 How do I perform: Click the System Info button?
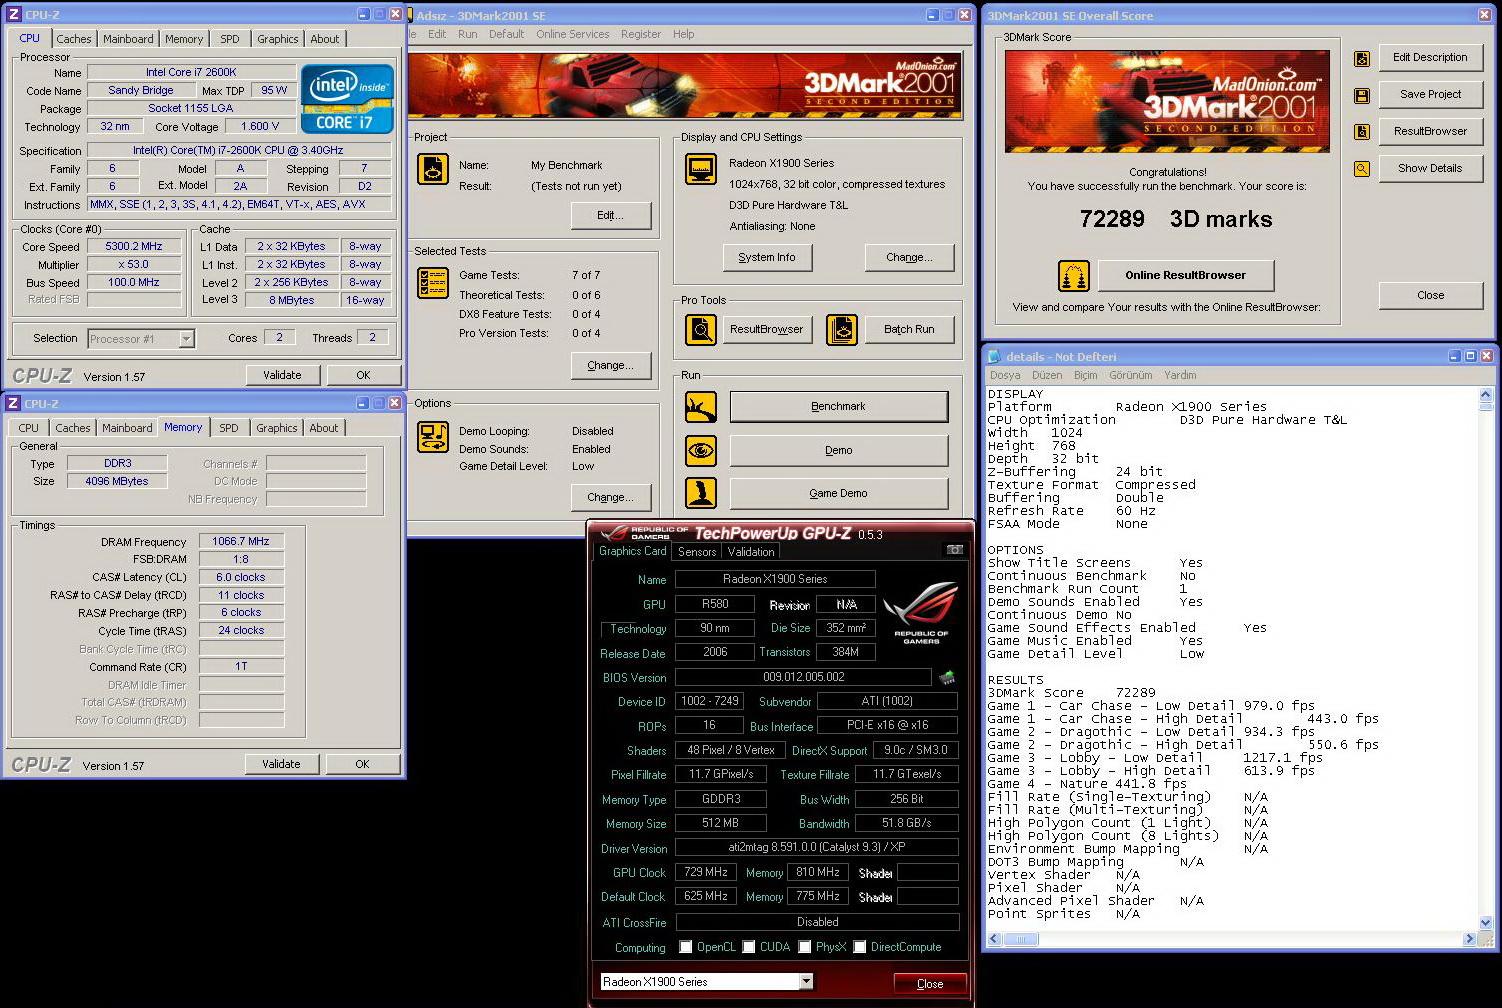click(767, 257)
